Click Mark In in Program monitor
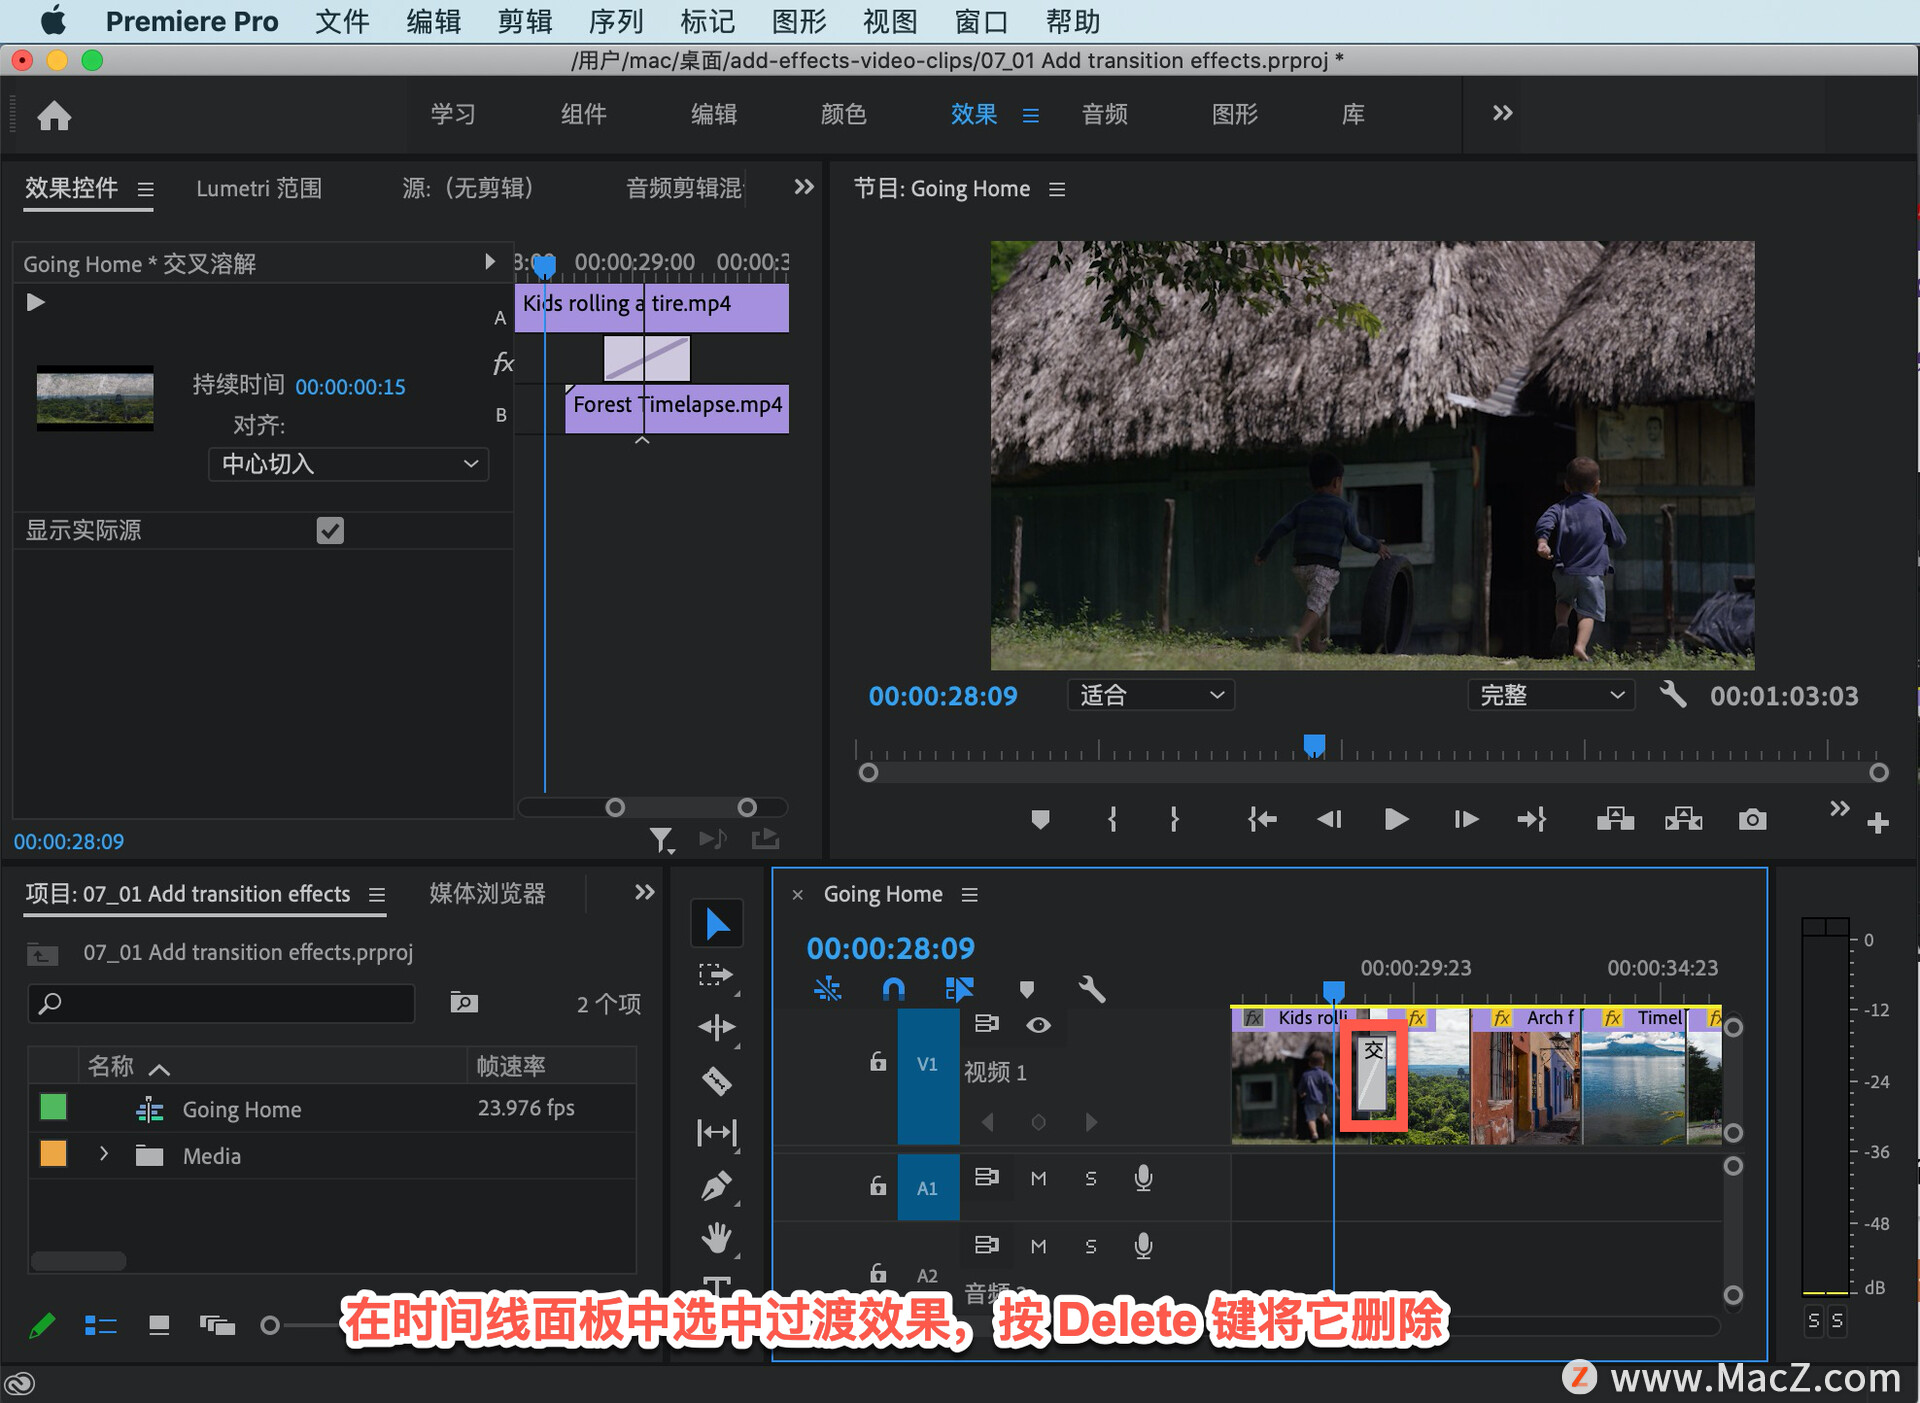Screen dimensions: 1920x1403 point(1112,820)
